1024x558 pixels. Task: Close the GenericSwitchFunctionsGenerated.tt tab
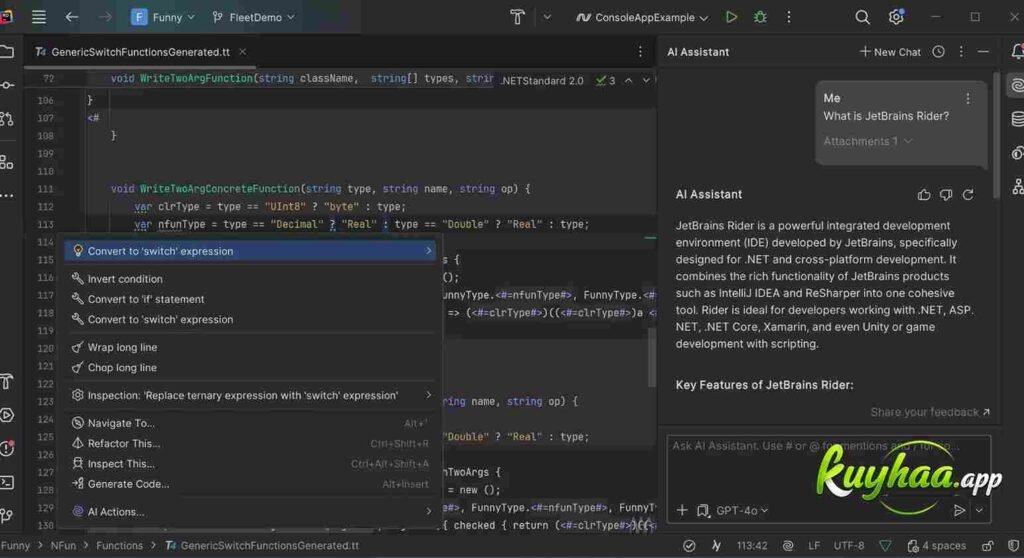click(x=242, y=52)
